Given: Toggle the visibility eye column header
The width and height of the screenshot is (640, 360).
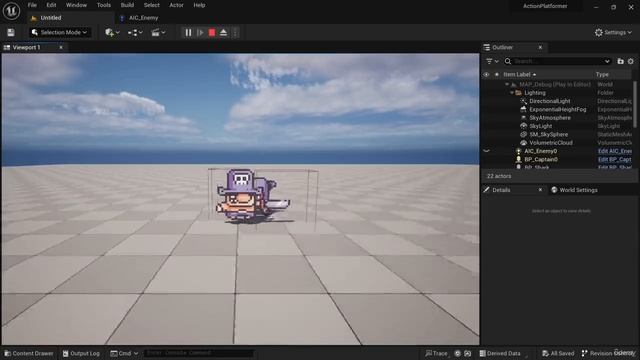Looking at the screenshot, I should [486, 75].
